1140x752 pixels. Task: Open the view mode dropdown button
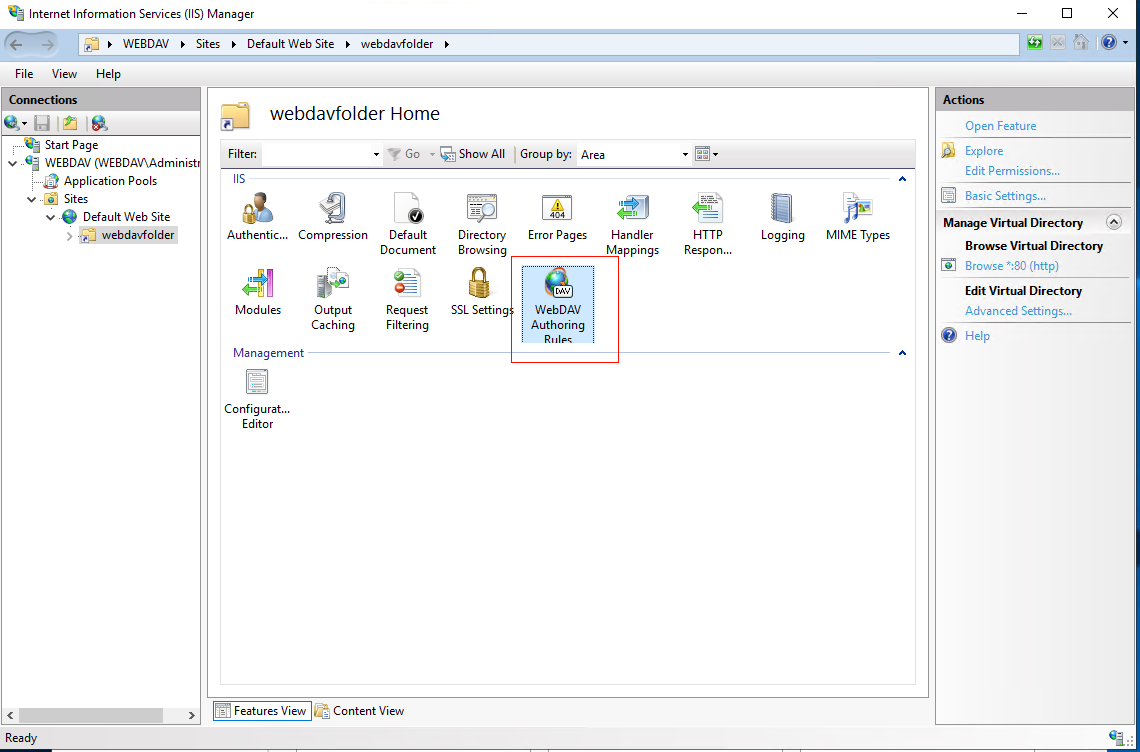pyautogui.click(x=707, y=154)
